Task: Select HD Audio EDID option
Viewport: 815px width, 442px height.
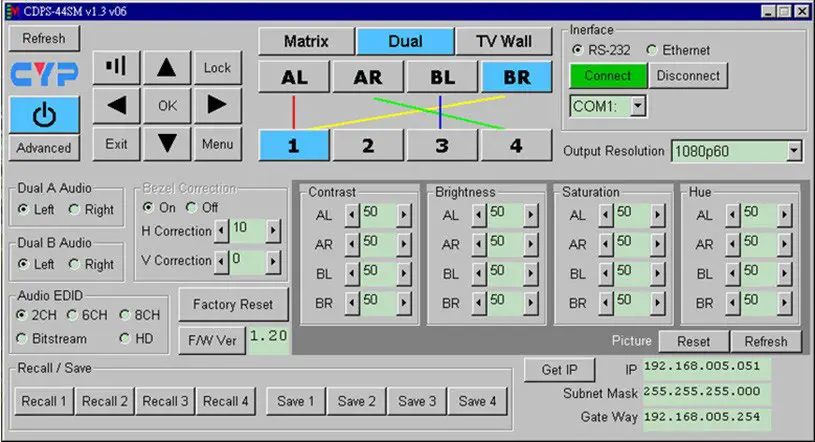Action: tap(124, 339)
